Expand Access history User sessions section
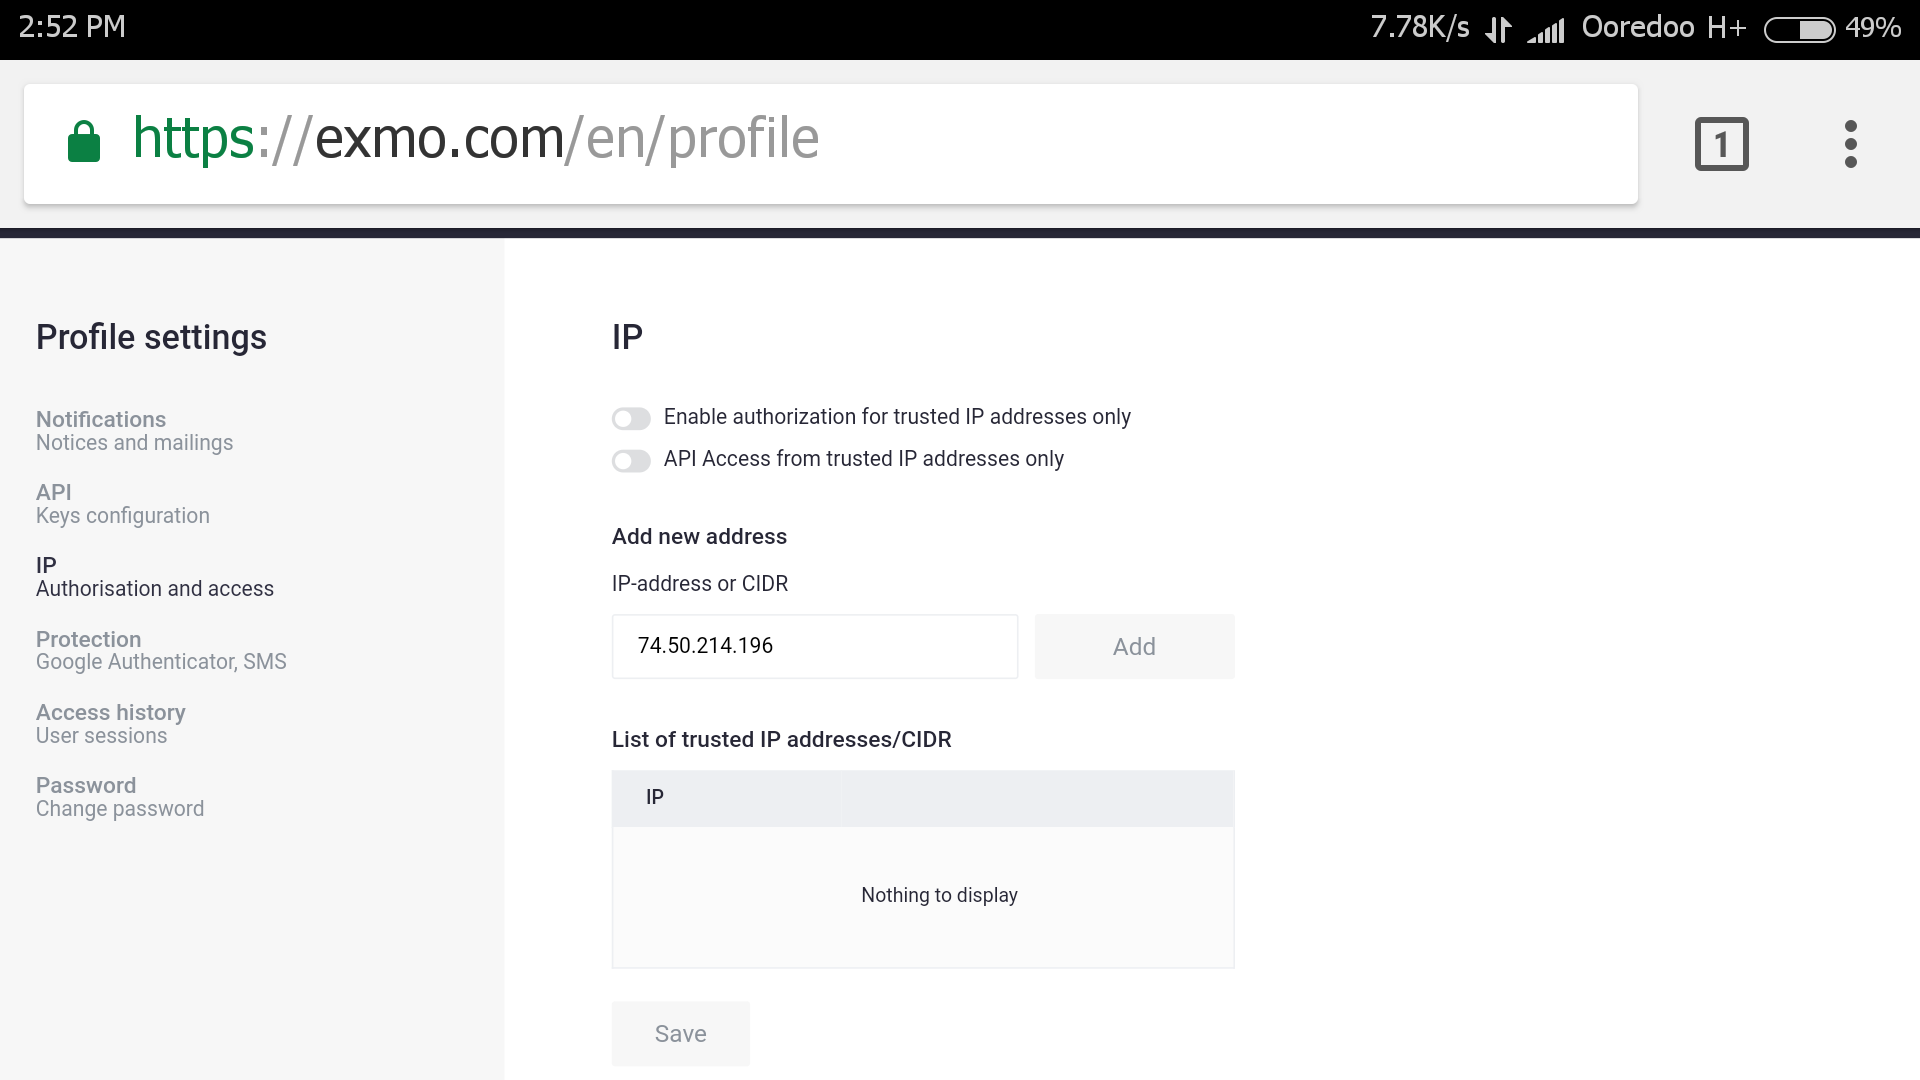The height and width of the screenshot is (1080, 1920). pos(109,723)
